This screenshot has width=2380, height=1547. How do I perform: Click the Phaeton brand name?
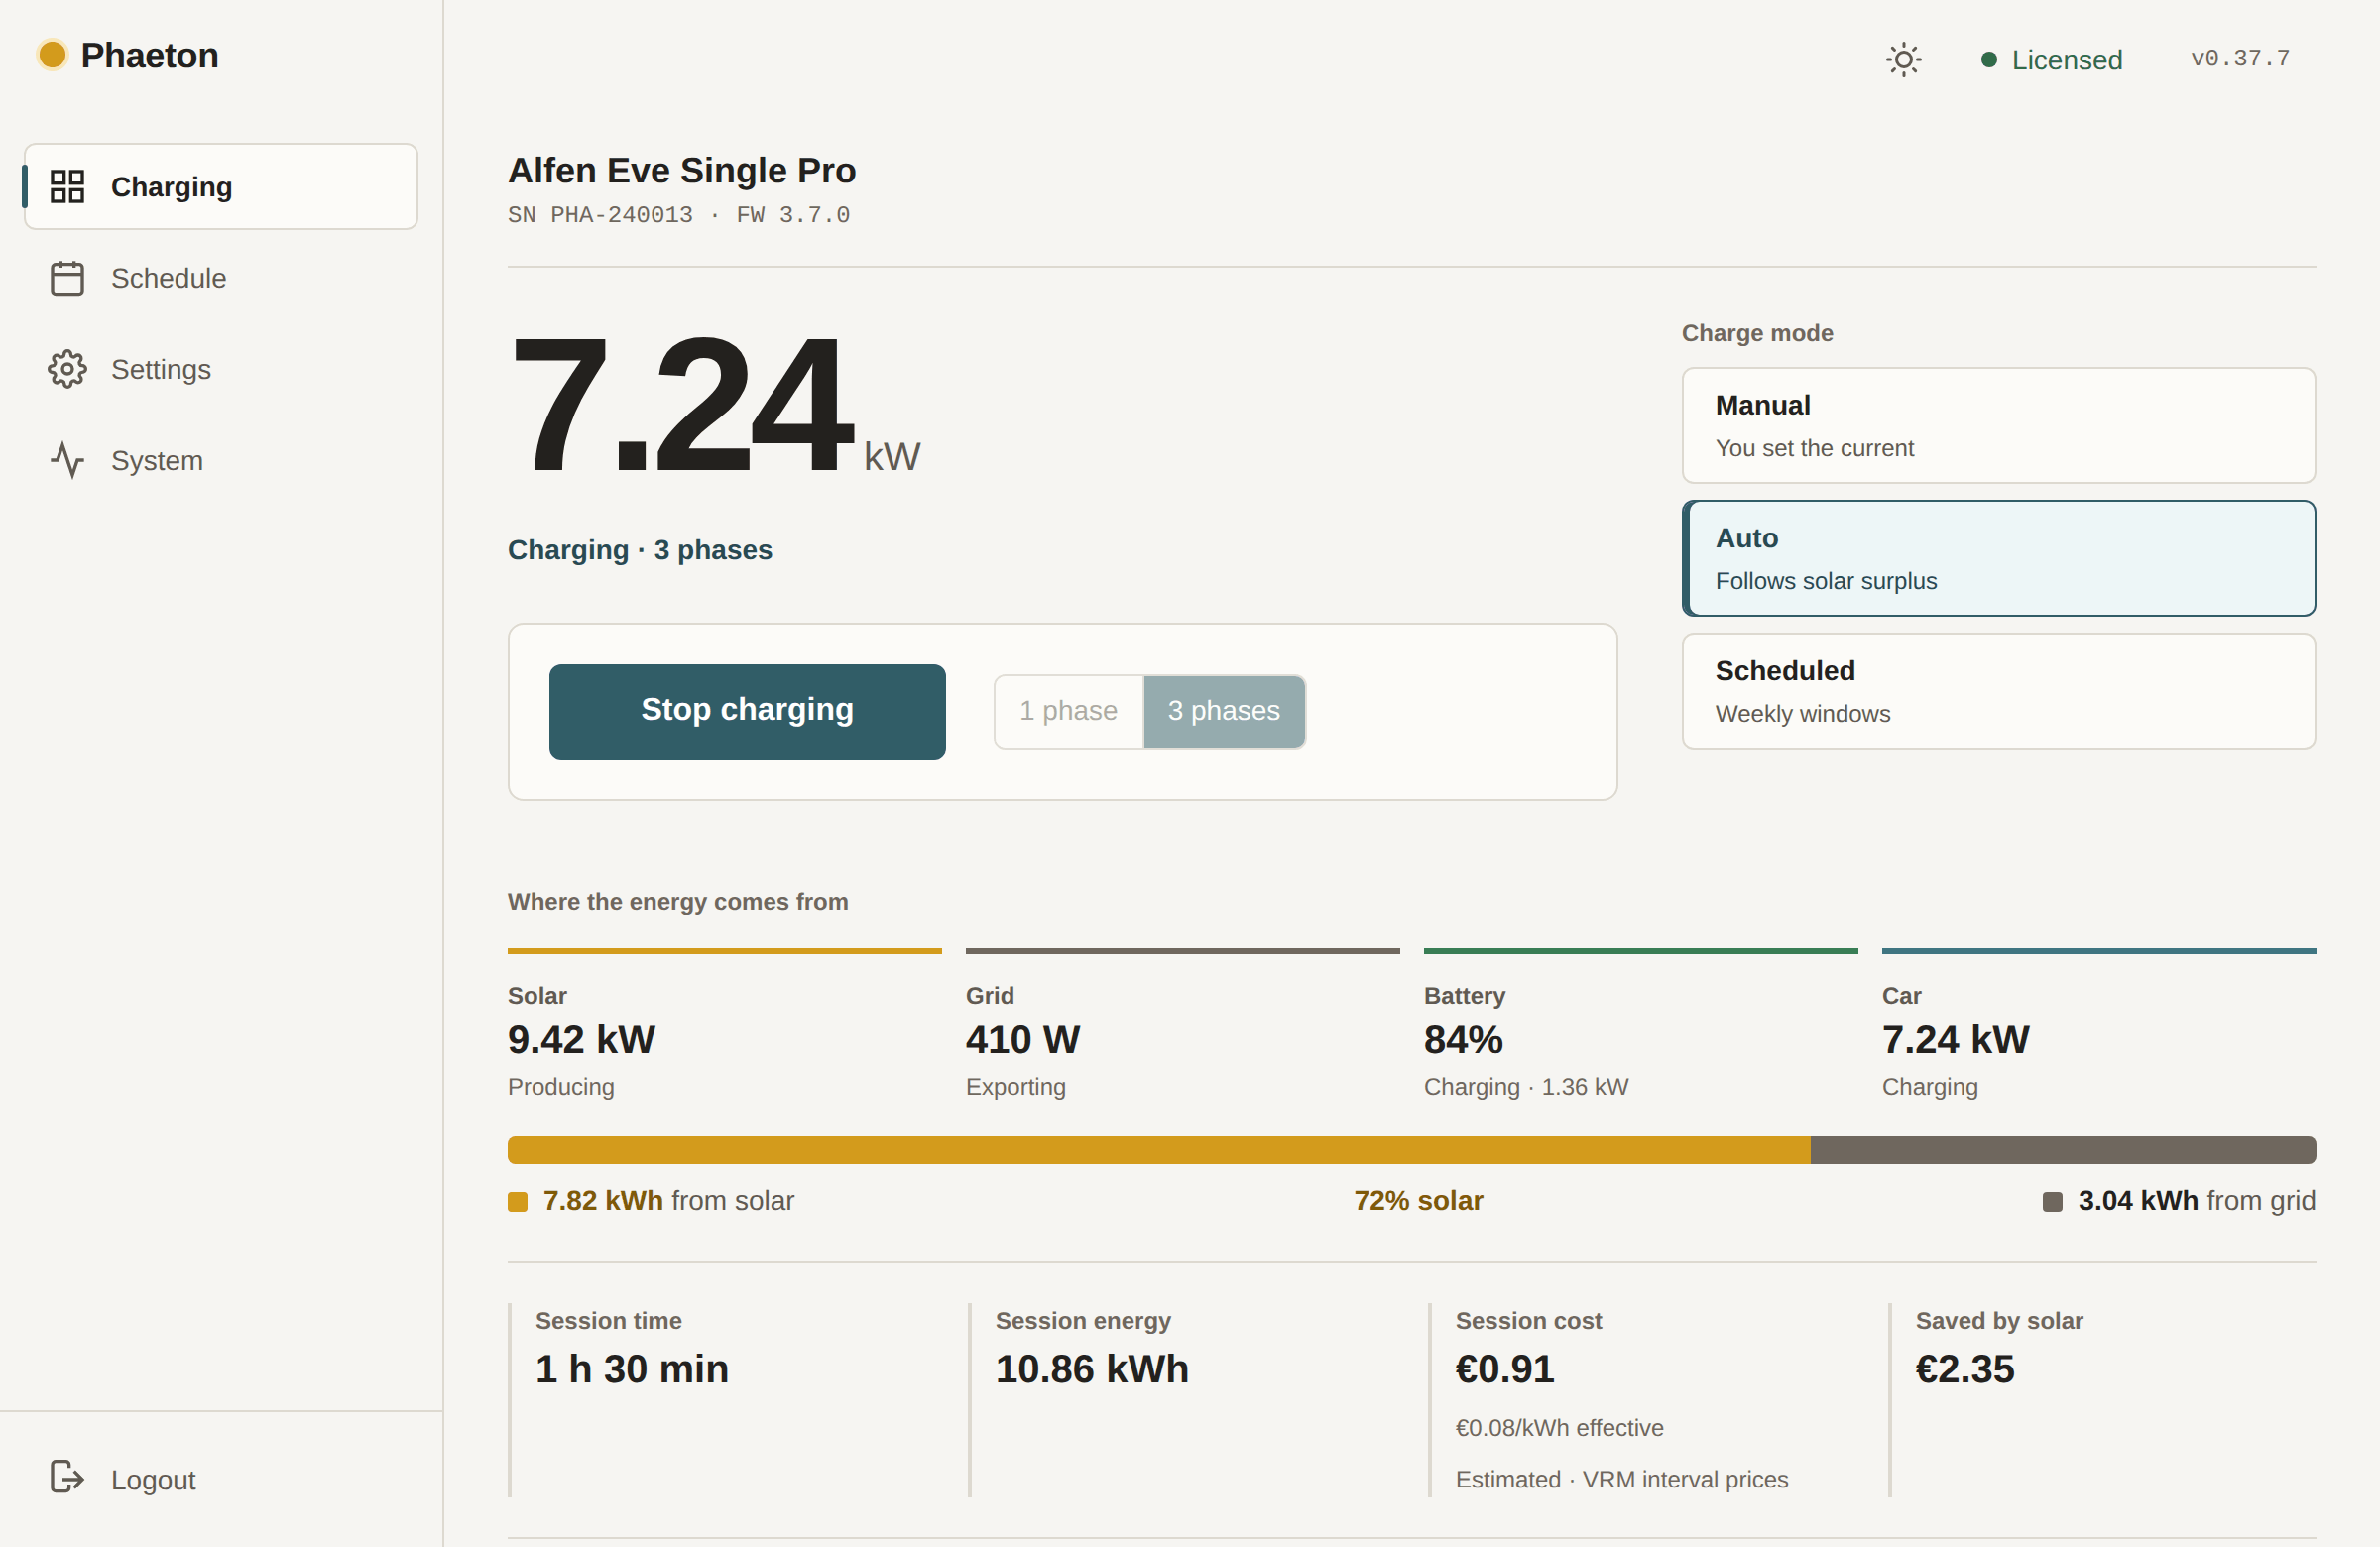click(149, 55)
